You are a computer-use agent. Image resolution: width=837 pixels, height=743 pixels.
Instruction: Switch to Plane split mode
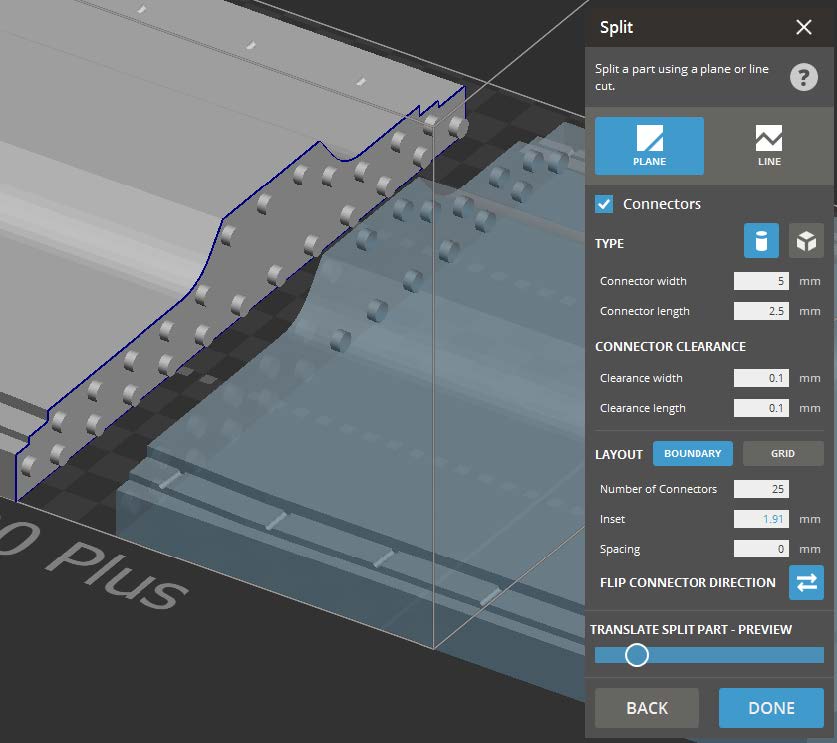pyautogui.click(x=648, y=145)
